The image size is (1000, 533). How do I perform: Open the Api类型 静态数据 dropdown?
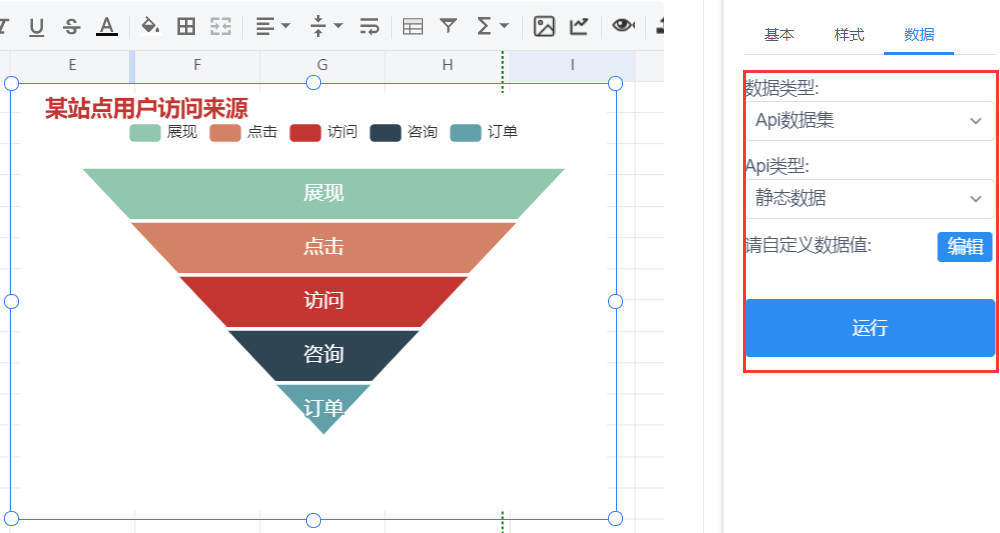tap(870, 198)
